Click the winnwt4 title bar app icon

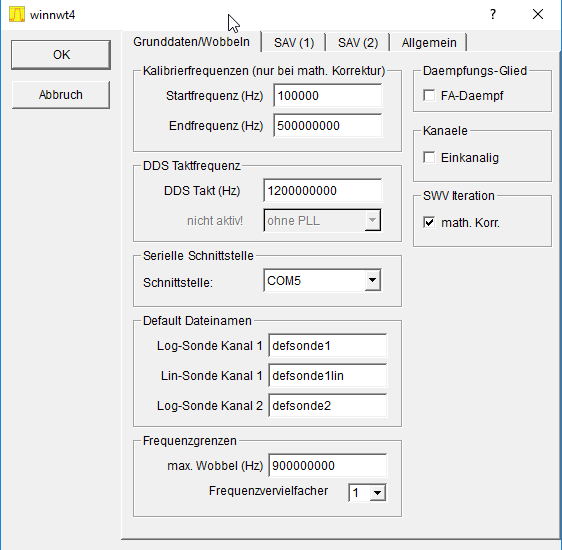(x=16, y=15)
